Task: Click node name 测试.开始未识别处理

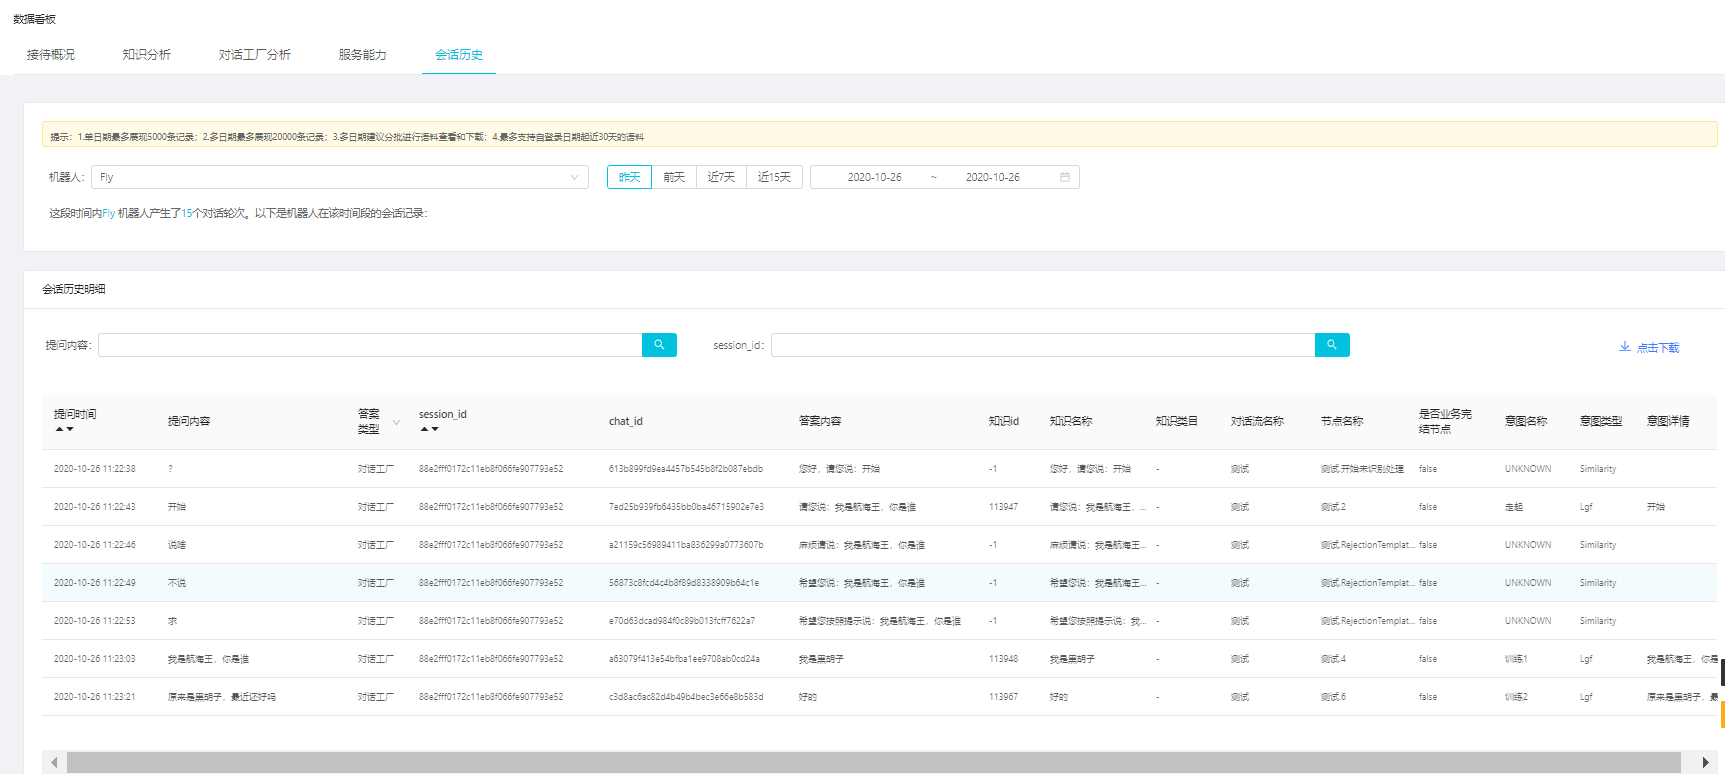Action: point(1362,469)
